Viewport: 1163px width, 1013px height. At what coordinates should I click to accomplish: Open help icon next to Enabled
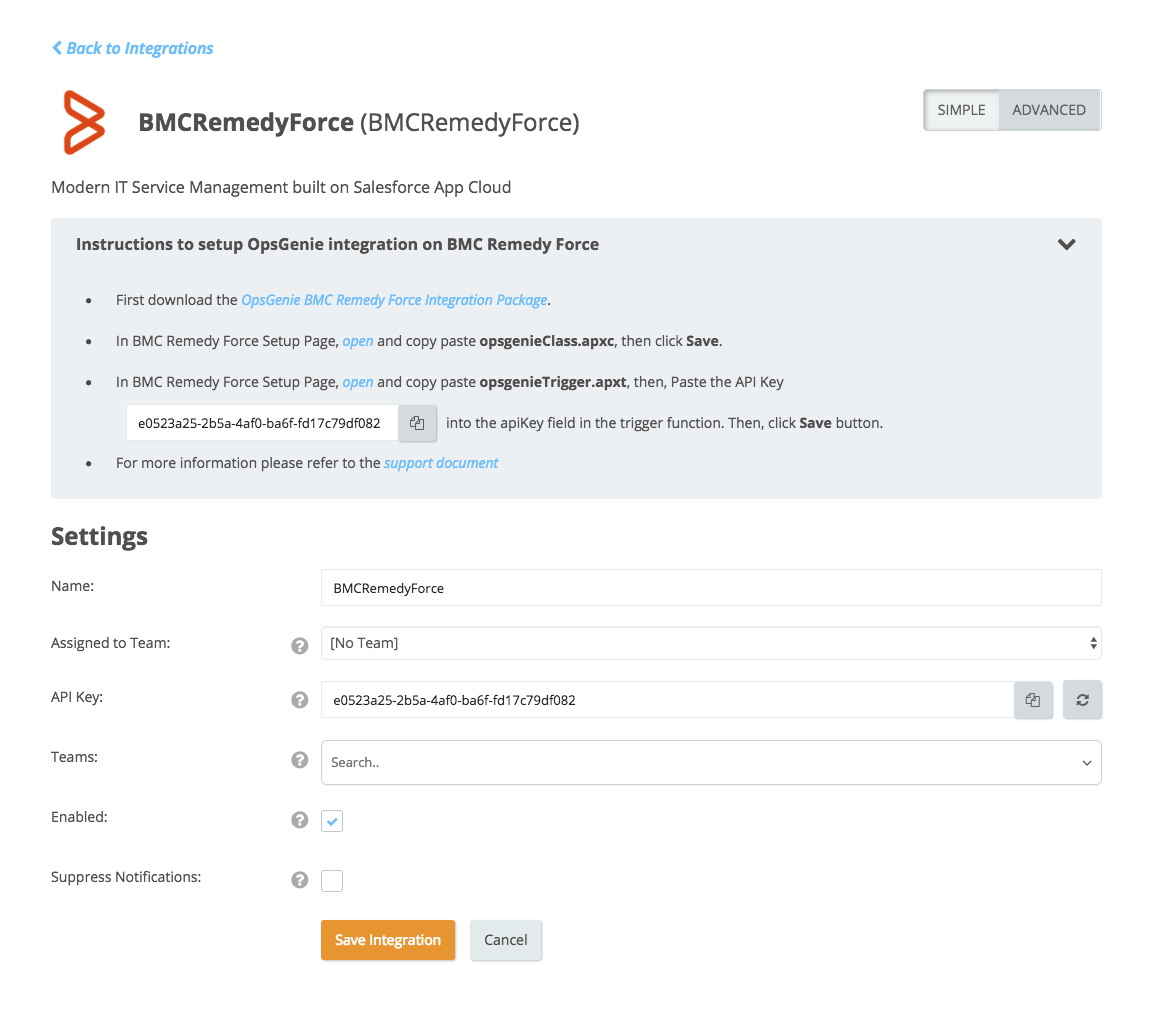[x=300, y=820]
